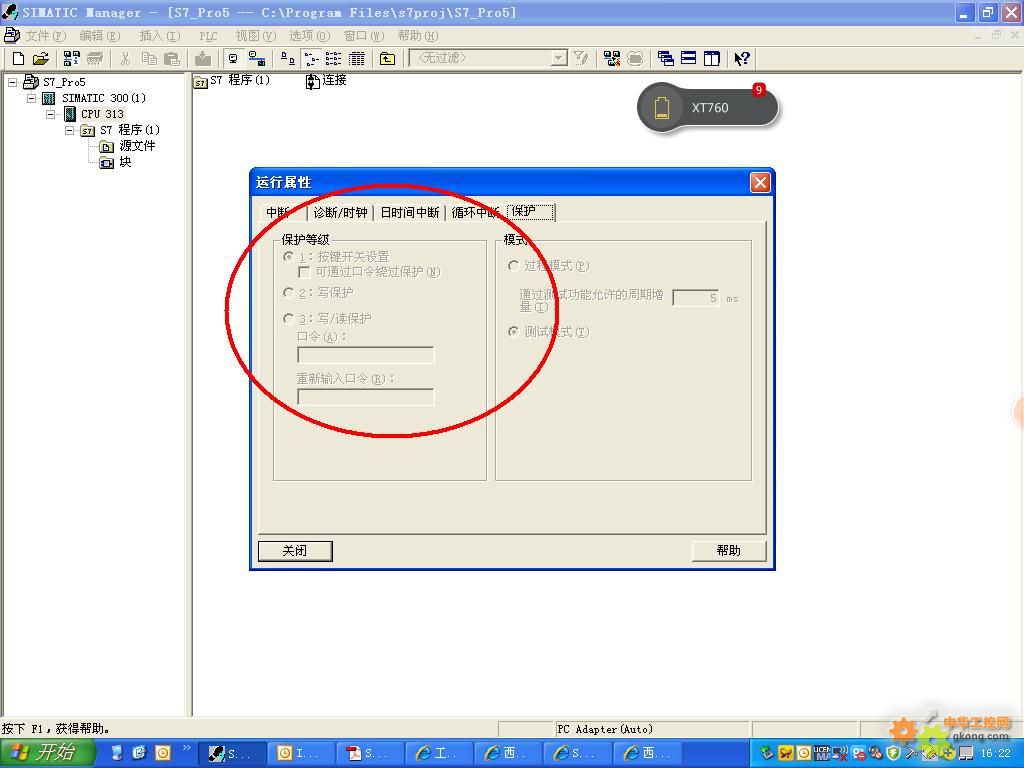
Task: Click the S7 程序(1) icon in right pane
Action: click(232, 80)
